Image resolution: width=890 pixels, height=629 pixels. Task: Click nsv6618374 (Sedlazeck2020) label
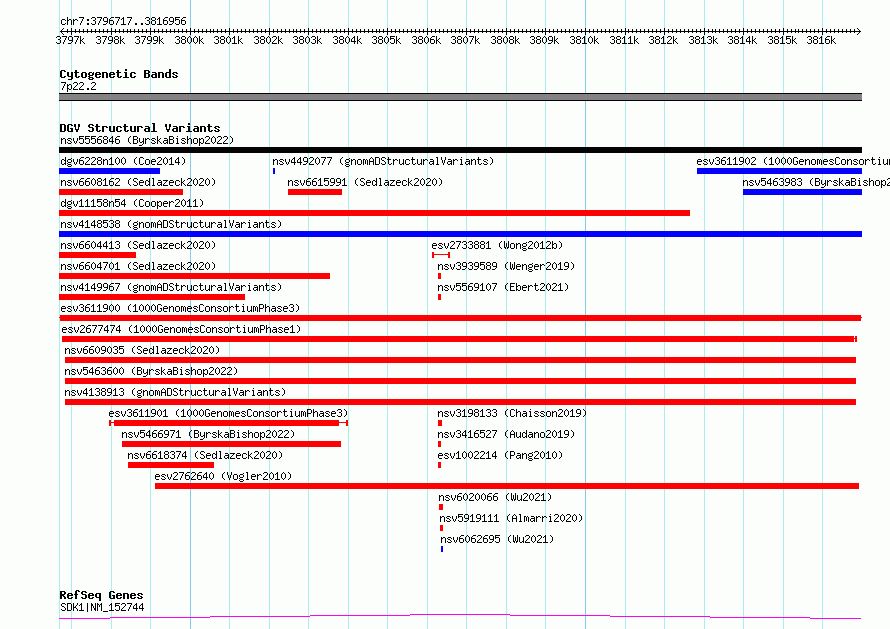[205, 455]
